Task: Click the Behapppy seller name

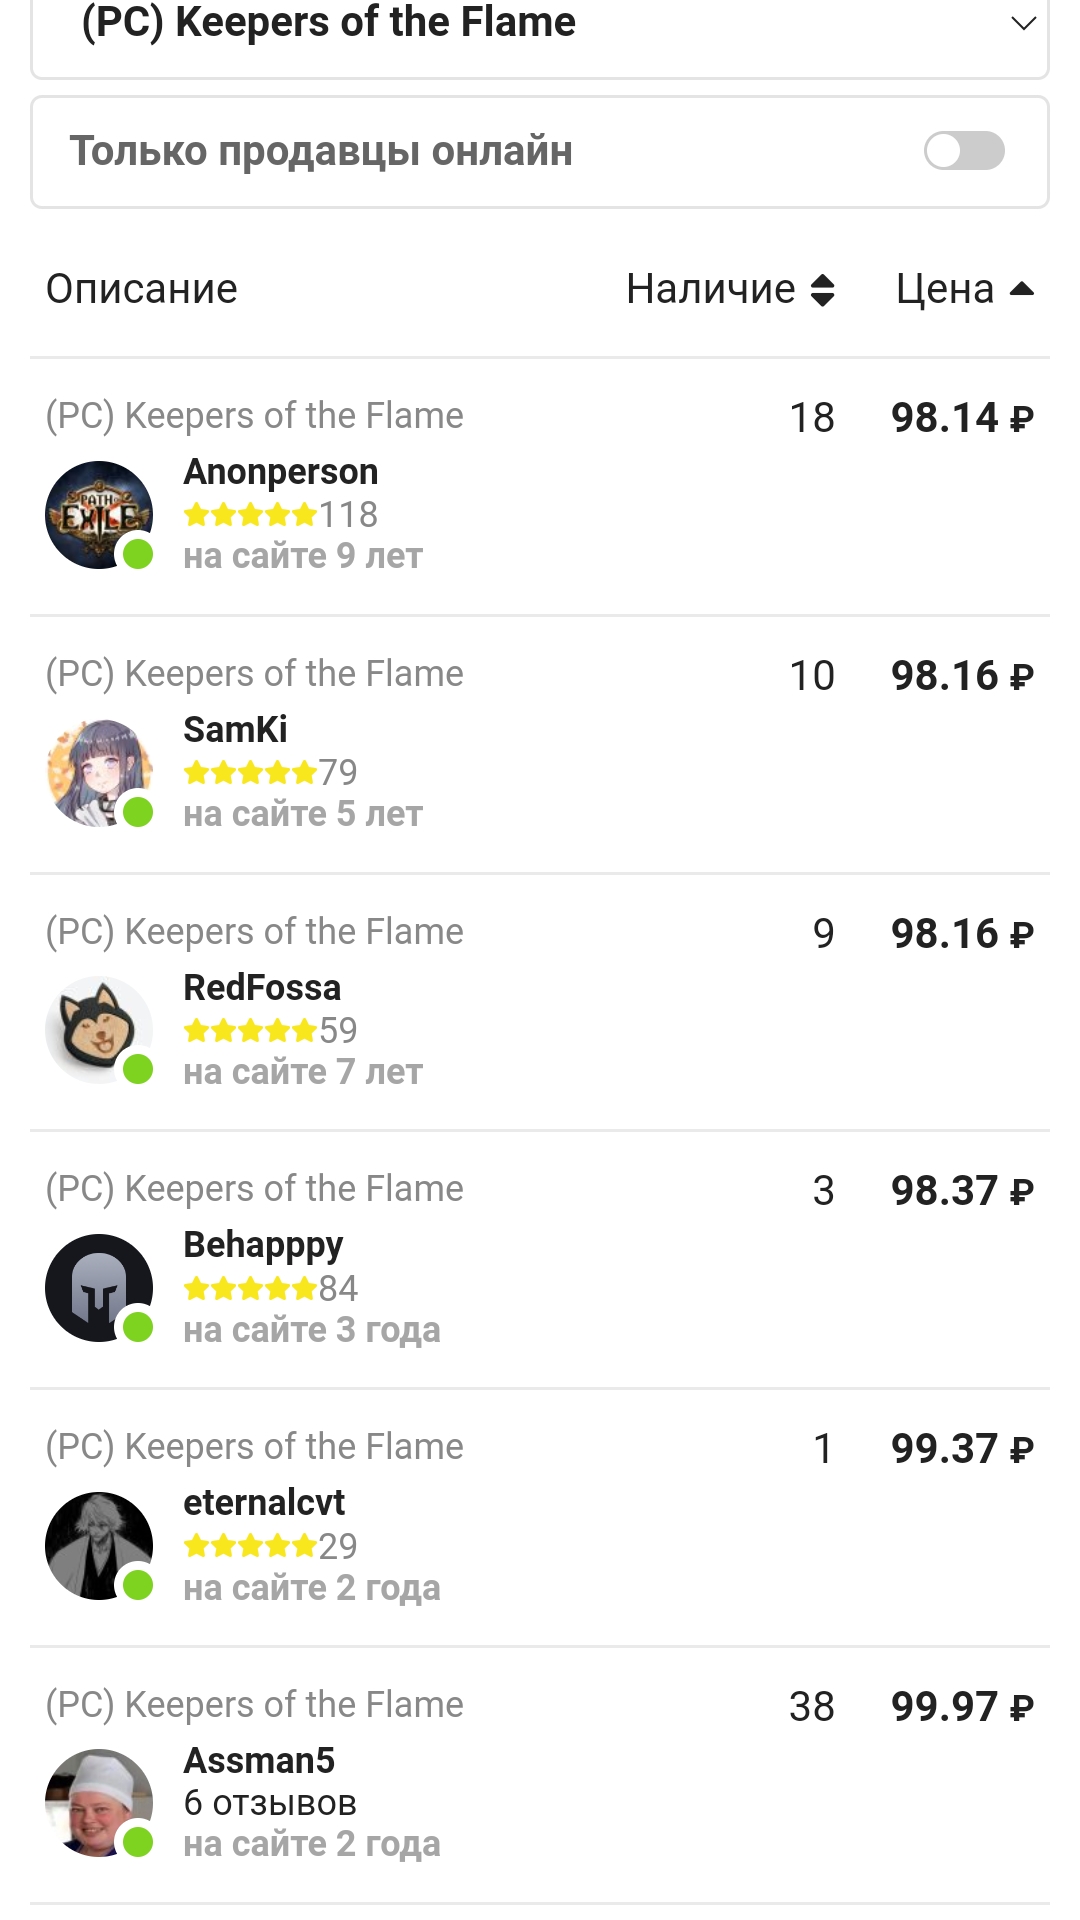Action: 263,1245
